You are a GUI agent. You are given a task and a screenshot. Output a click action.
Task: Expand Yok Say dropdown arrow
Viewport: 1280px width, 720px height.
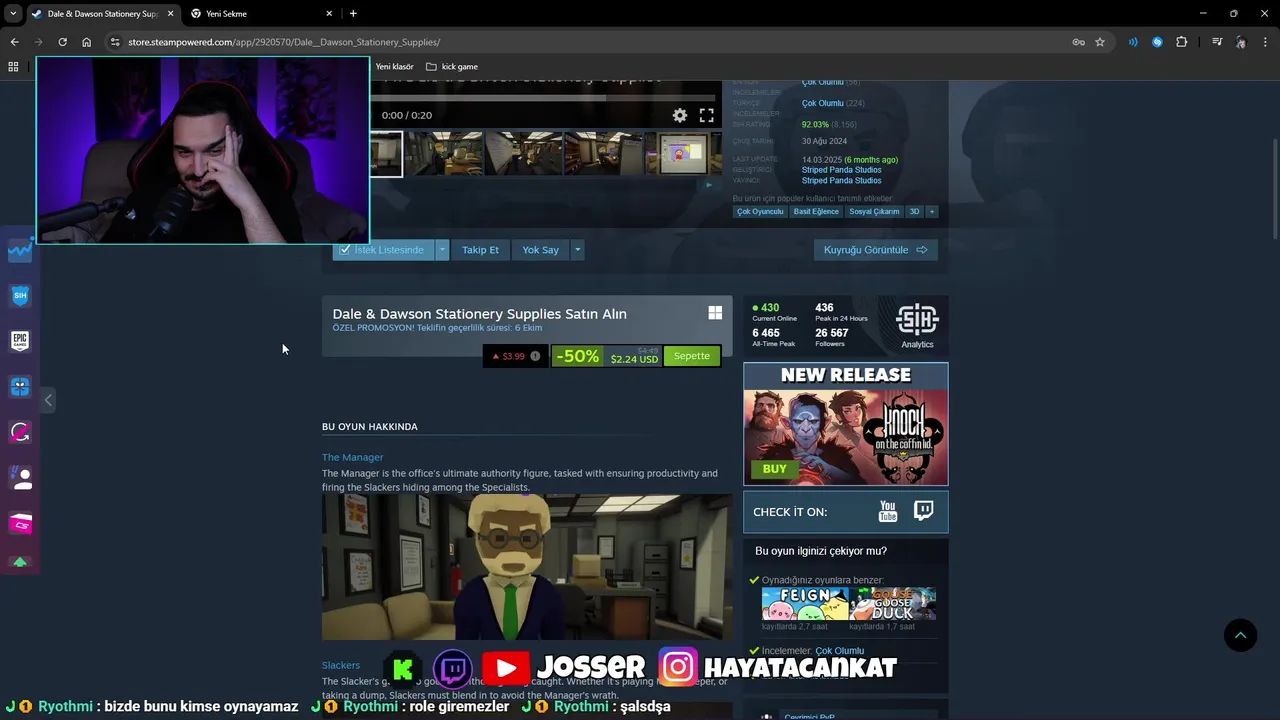pyautogui.click(x=577, y=250)
